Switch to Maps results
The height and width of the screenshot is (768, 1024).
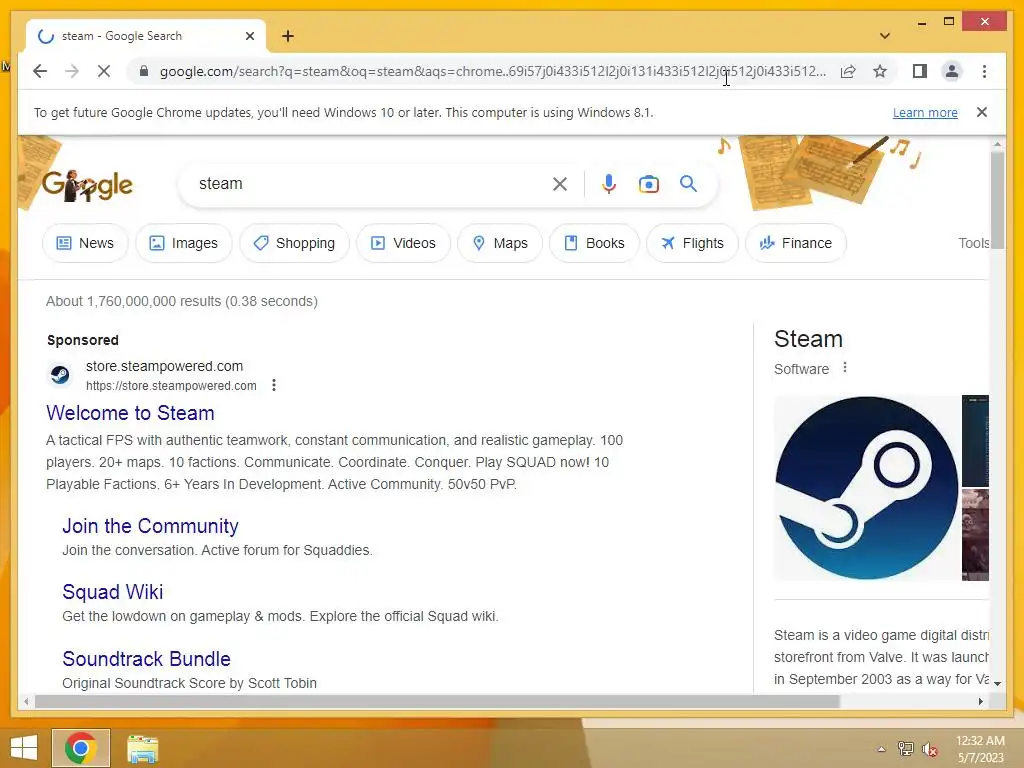(500, 243)
